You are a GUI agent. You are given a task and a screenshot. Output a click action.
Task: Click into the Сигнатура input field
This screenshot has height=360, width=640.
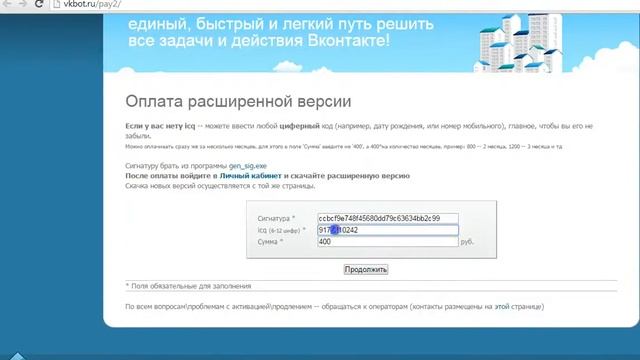coord(388,218)
